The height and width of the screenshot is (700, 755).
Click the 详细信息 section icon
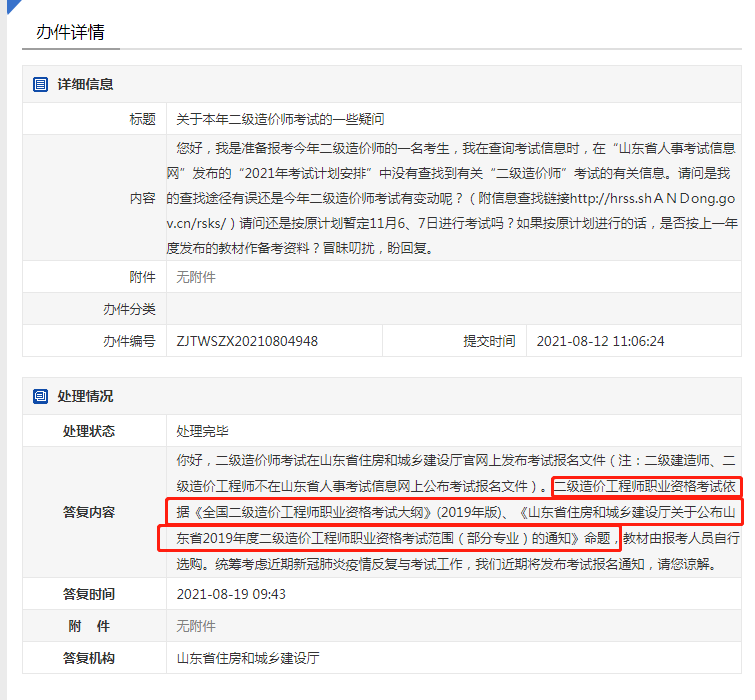pyautogui.click(x=40, y=85)
